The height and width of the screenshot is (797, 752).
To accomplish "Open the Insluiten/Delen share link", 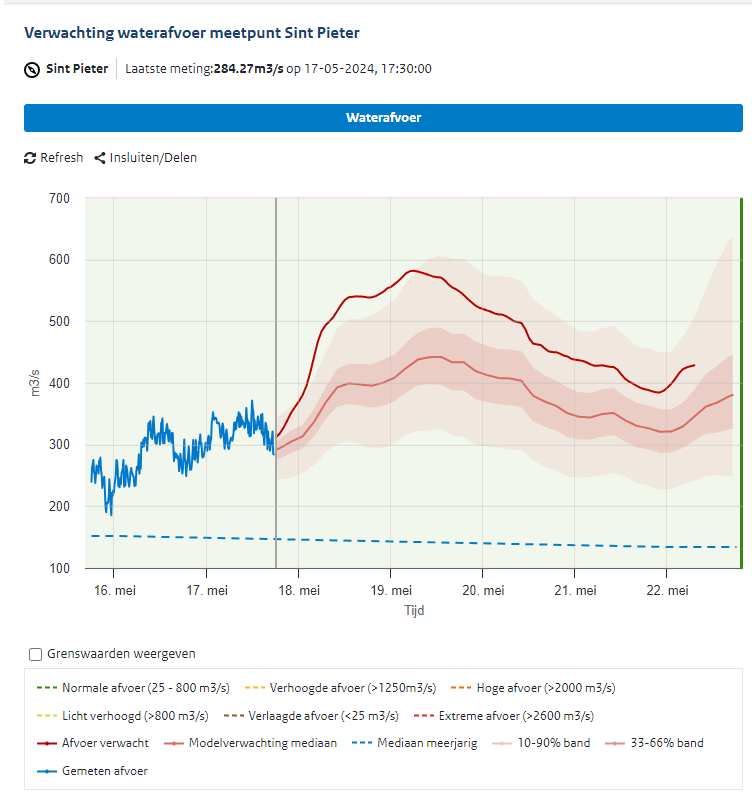I will pos(153,158).
